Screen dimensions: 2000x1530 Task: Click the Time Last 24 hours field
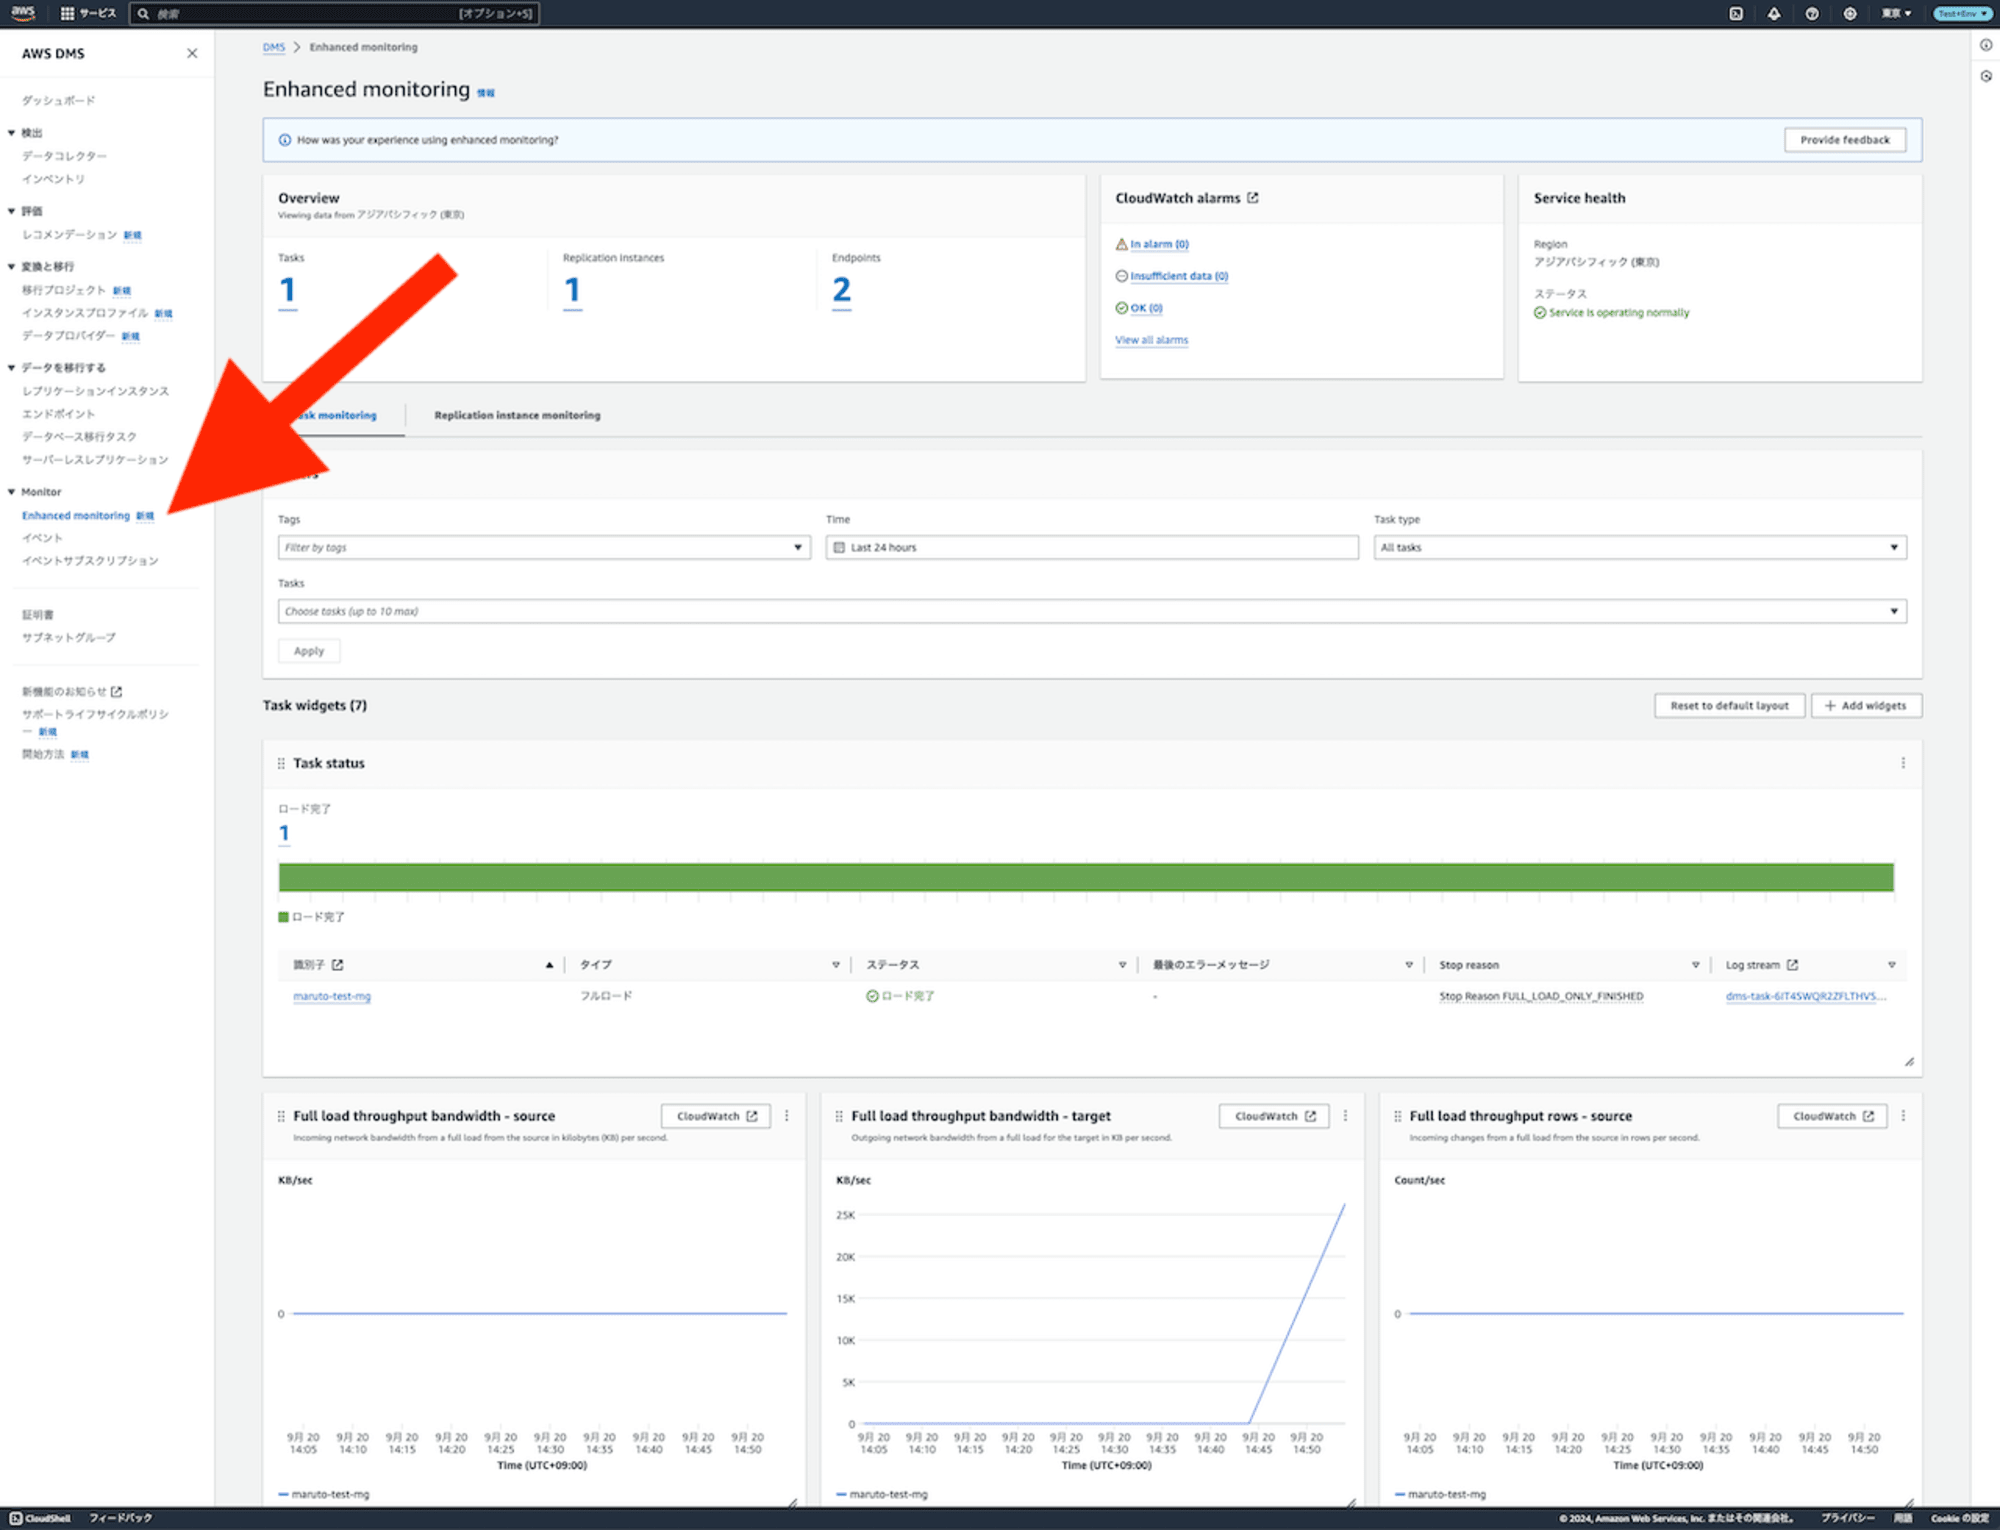coord(1092,548)
